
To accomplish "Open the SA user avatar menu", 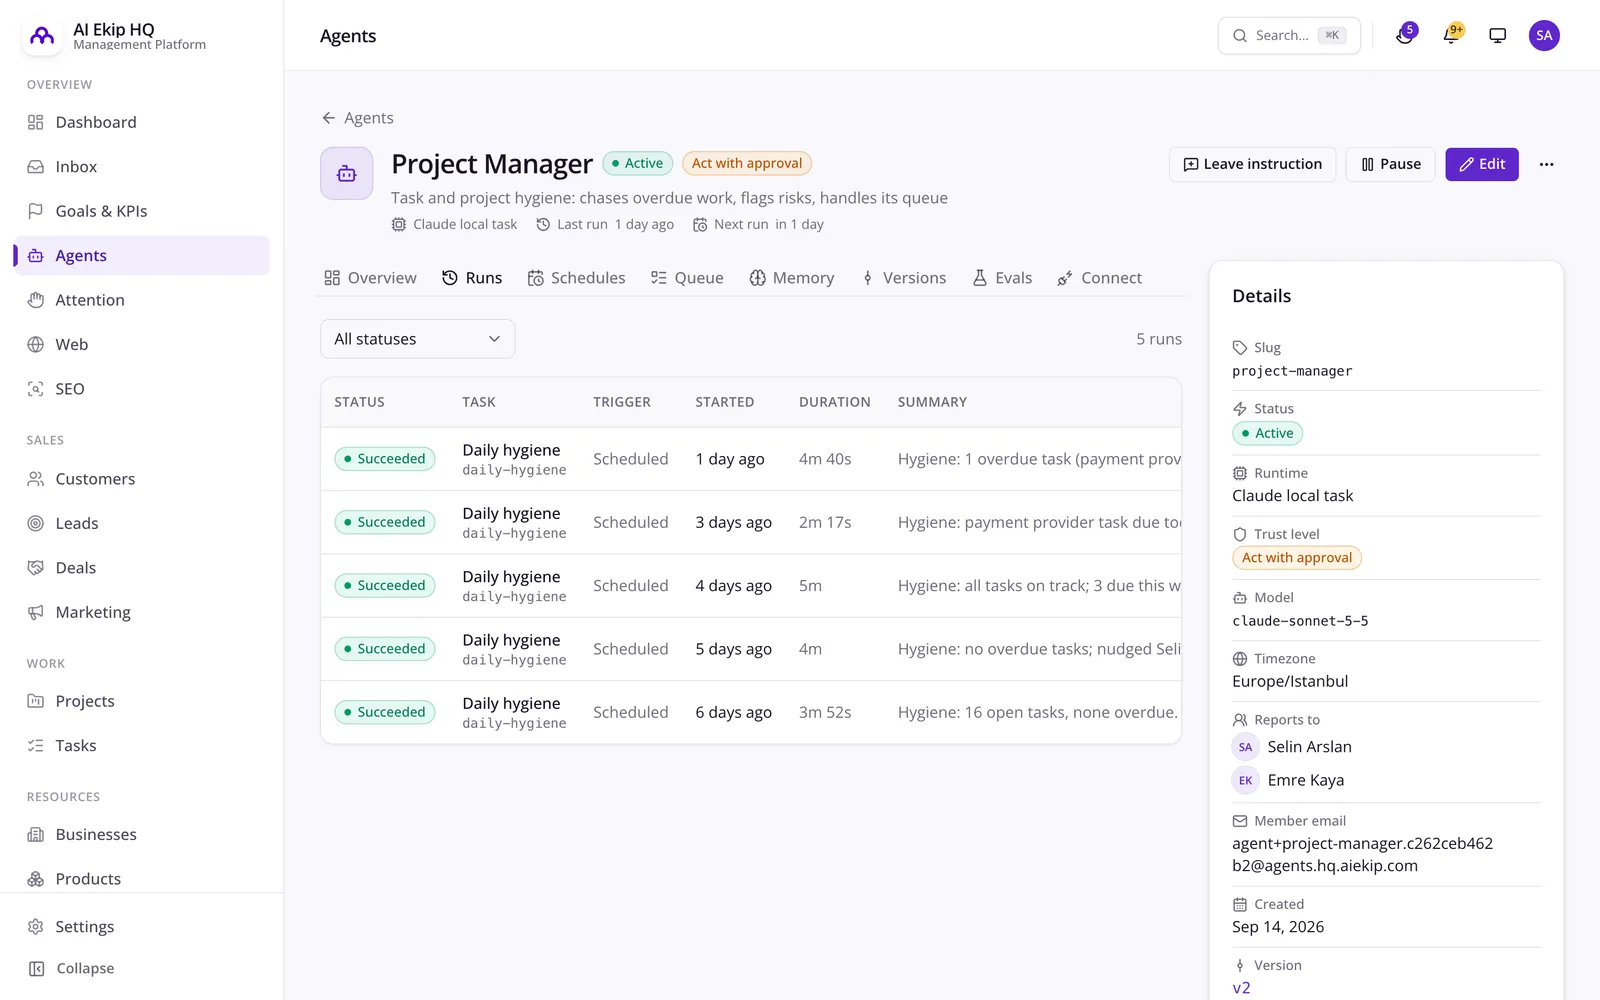I will [x=1544, y=36].
